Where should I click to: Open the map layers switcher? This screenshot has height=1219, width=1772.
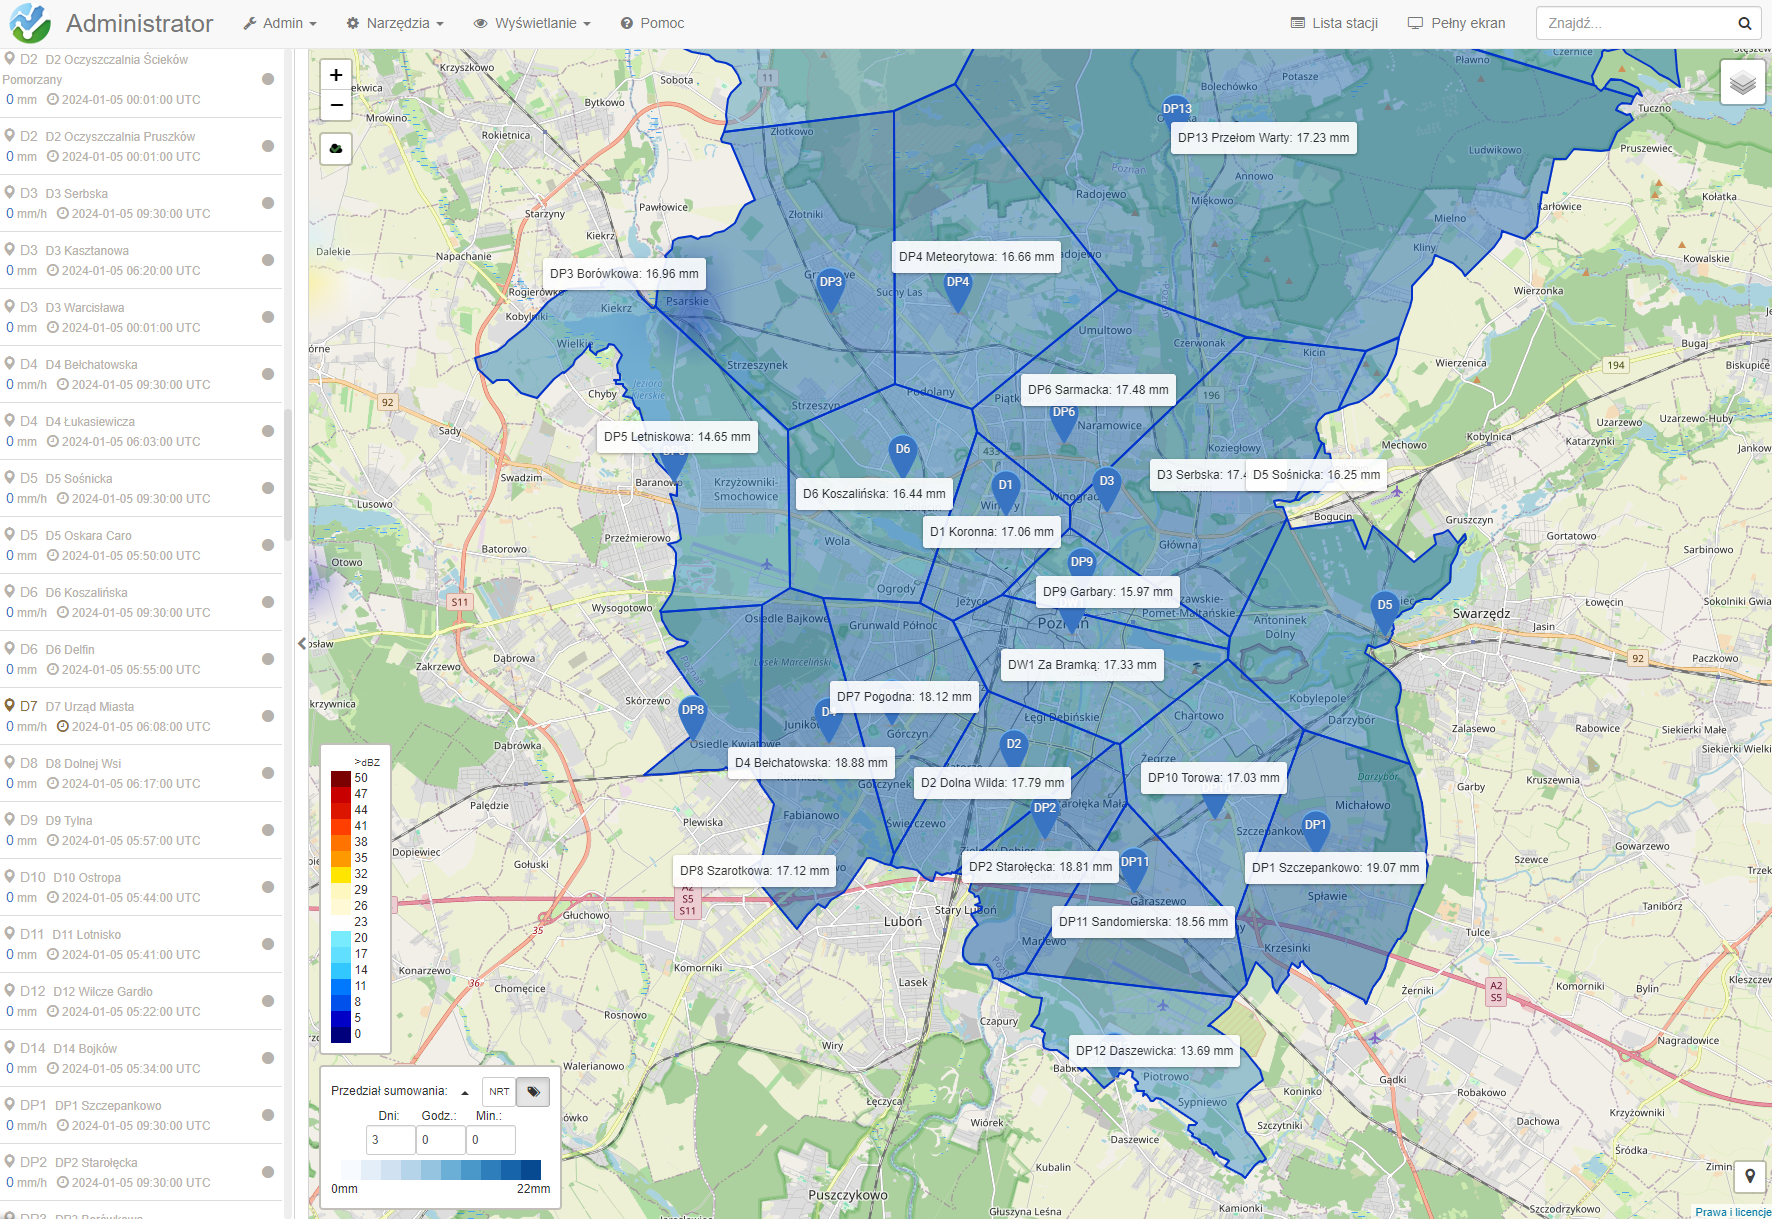click(1742, 83)
